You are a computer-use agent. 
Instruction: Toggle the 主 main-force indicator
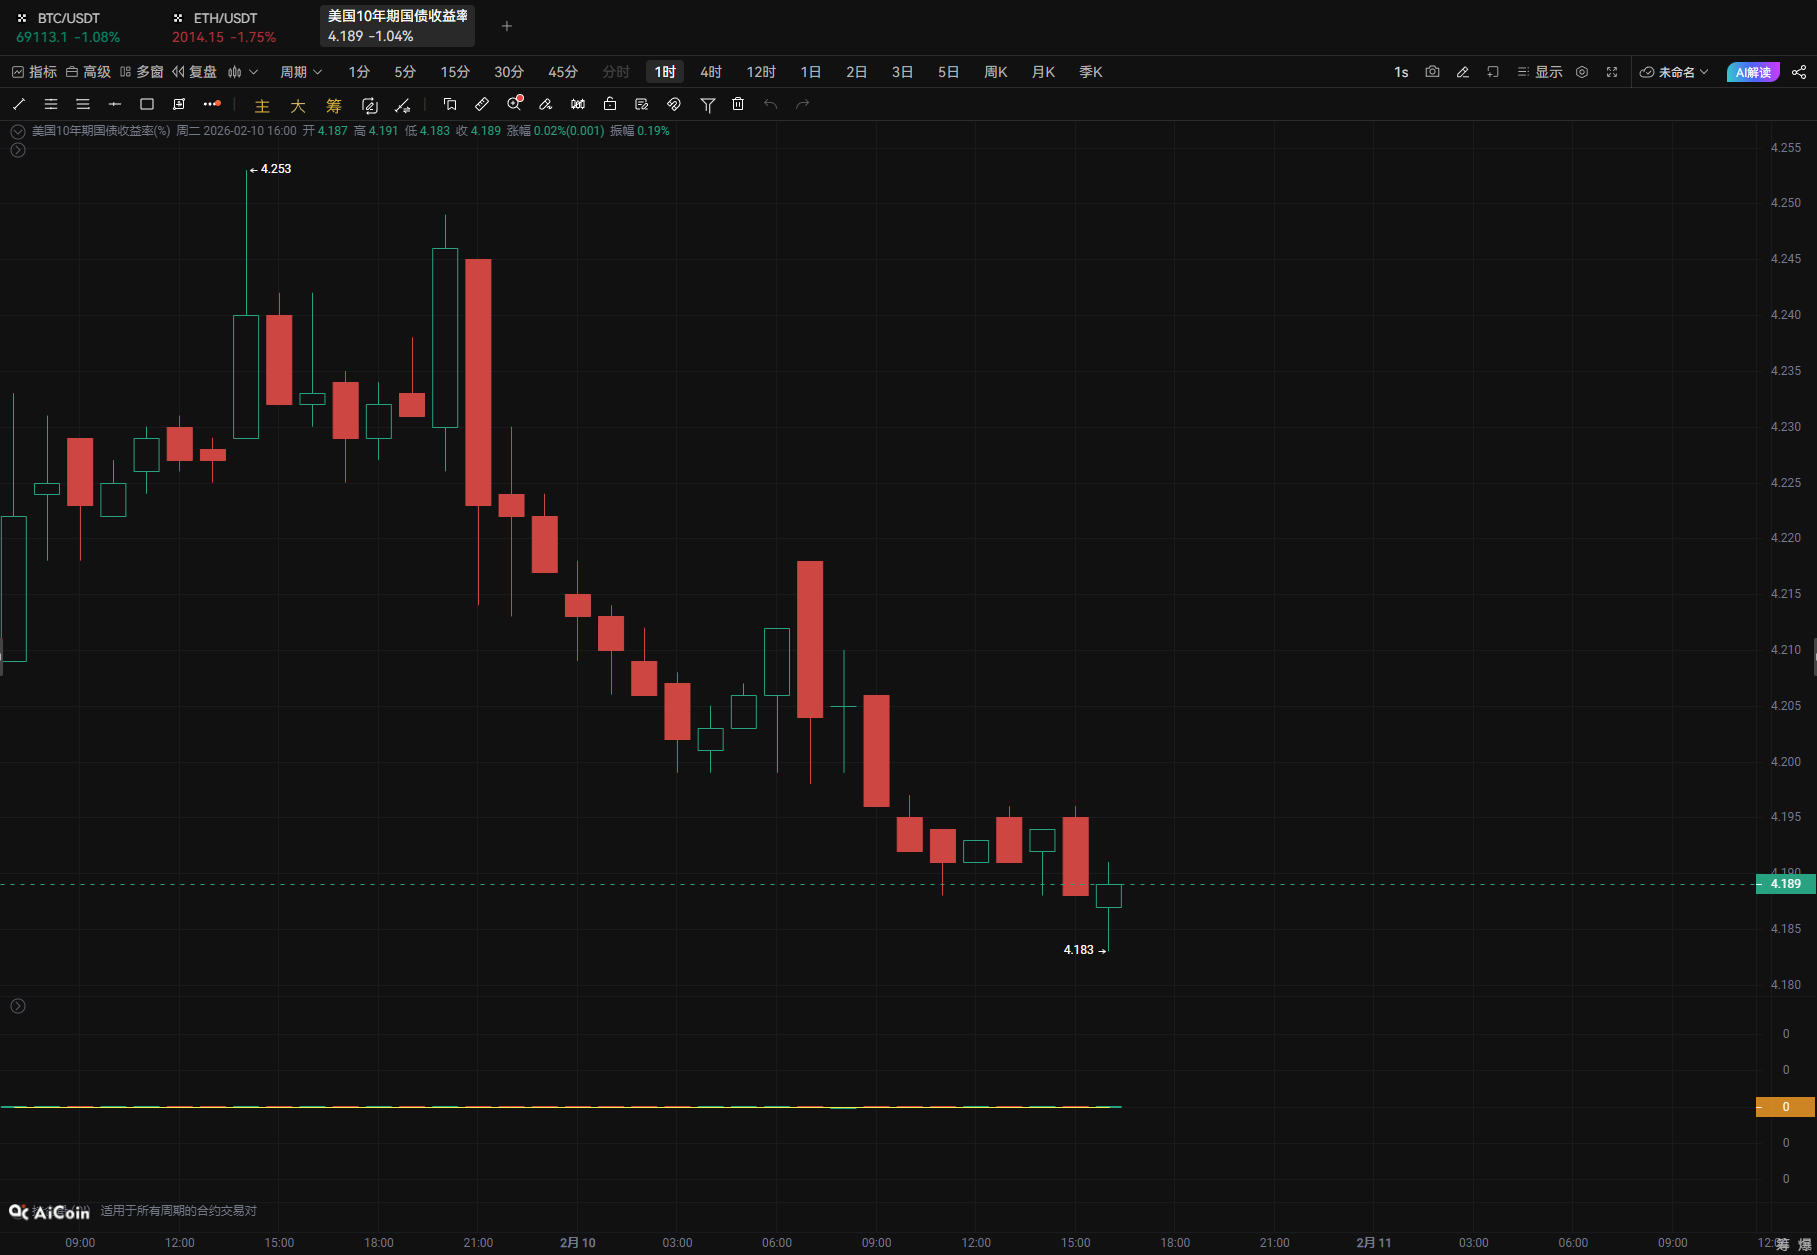click(x=262, y=106)
